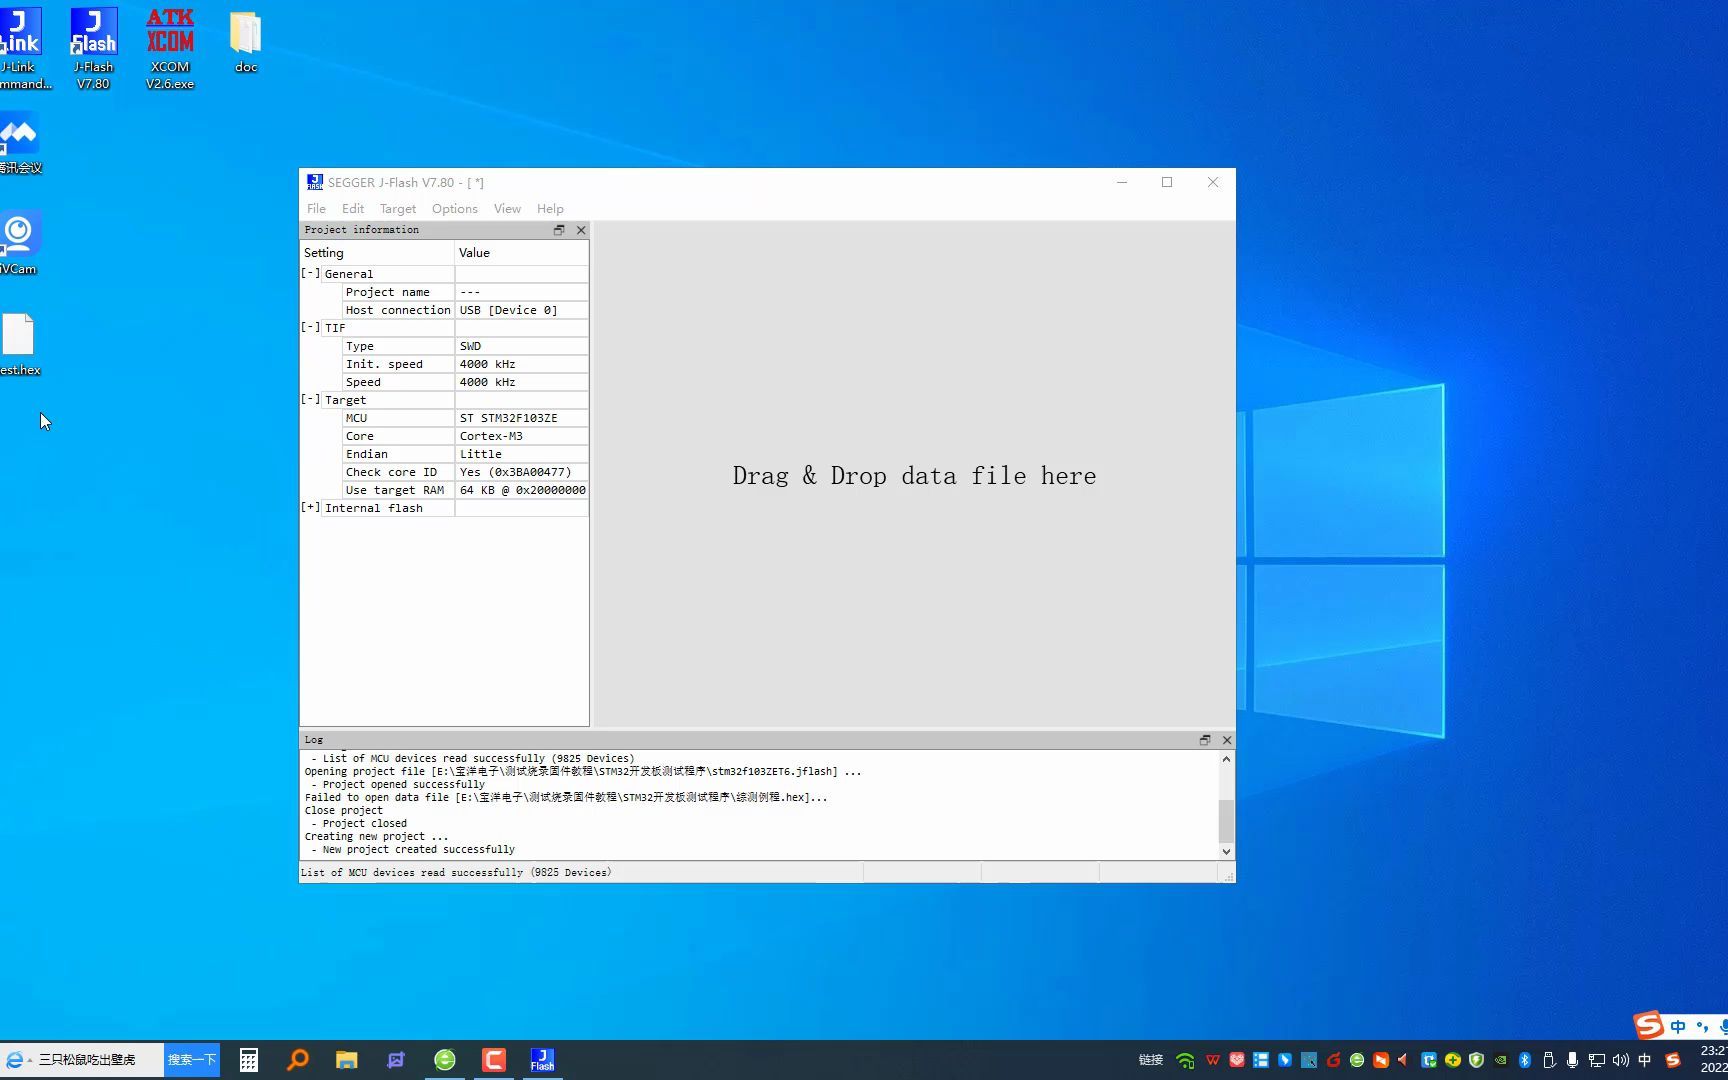1728x1080 pixels.
Task: Click the Check core ID setting
Action: point(391,472)
